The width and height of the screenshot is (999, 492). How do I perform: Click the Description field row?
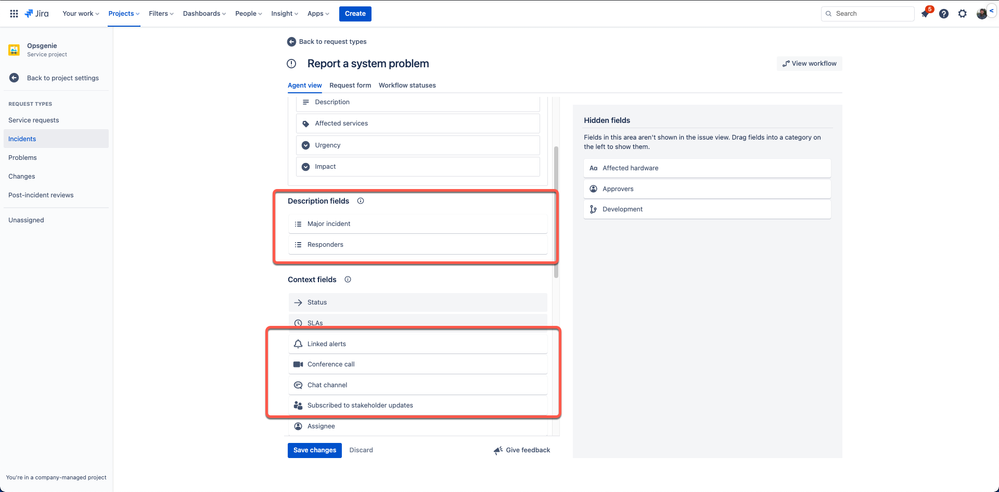[x=418, y=102]
